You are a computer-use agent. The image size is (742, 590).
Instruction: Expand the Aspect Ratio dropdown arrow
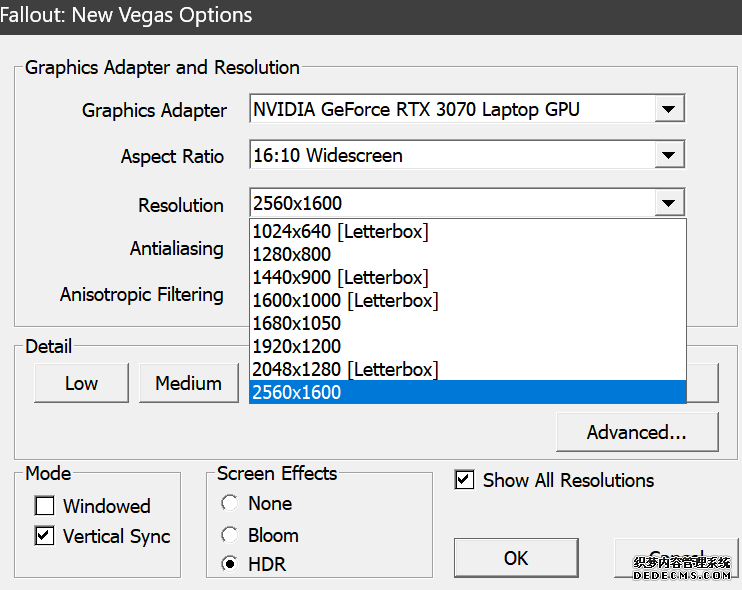(x=668, y=156)
